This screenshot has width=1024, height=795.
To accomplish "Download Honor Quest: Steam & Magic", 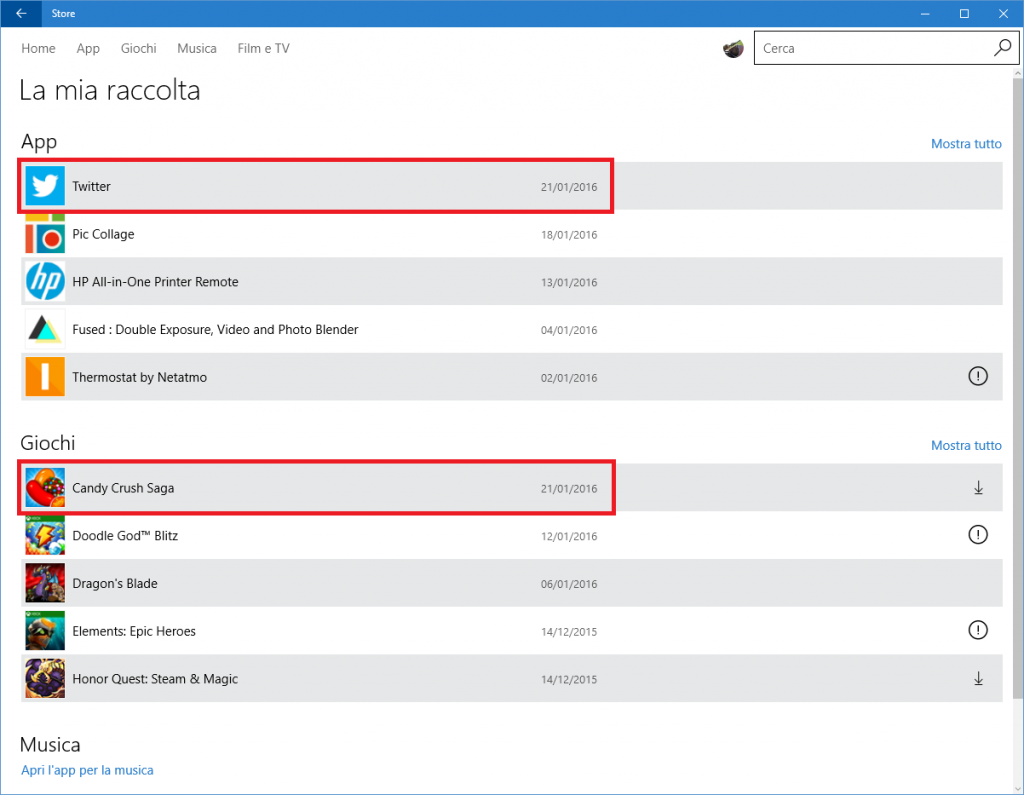I will pyautogui.click(x=978, y=679).
